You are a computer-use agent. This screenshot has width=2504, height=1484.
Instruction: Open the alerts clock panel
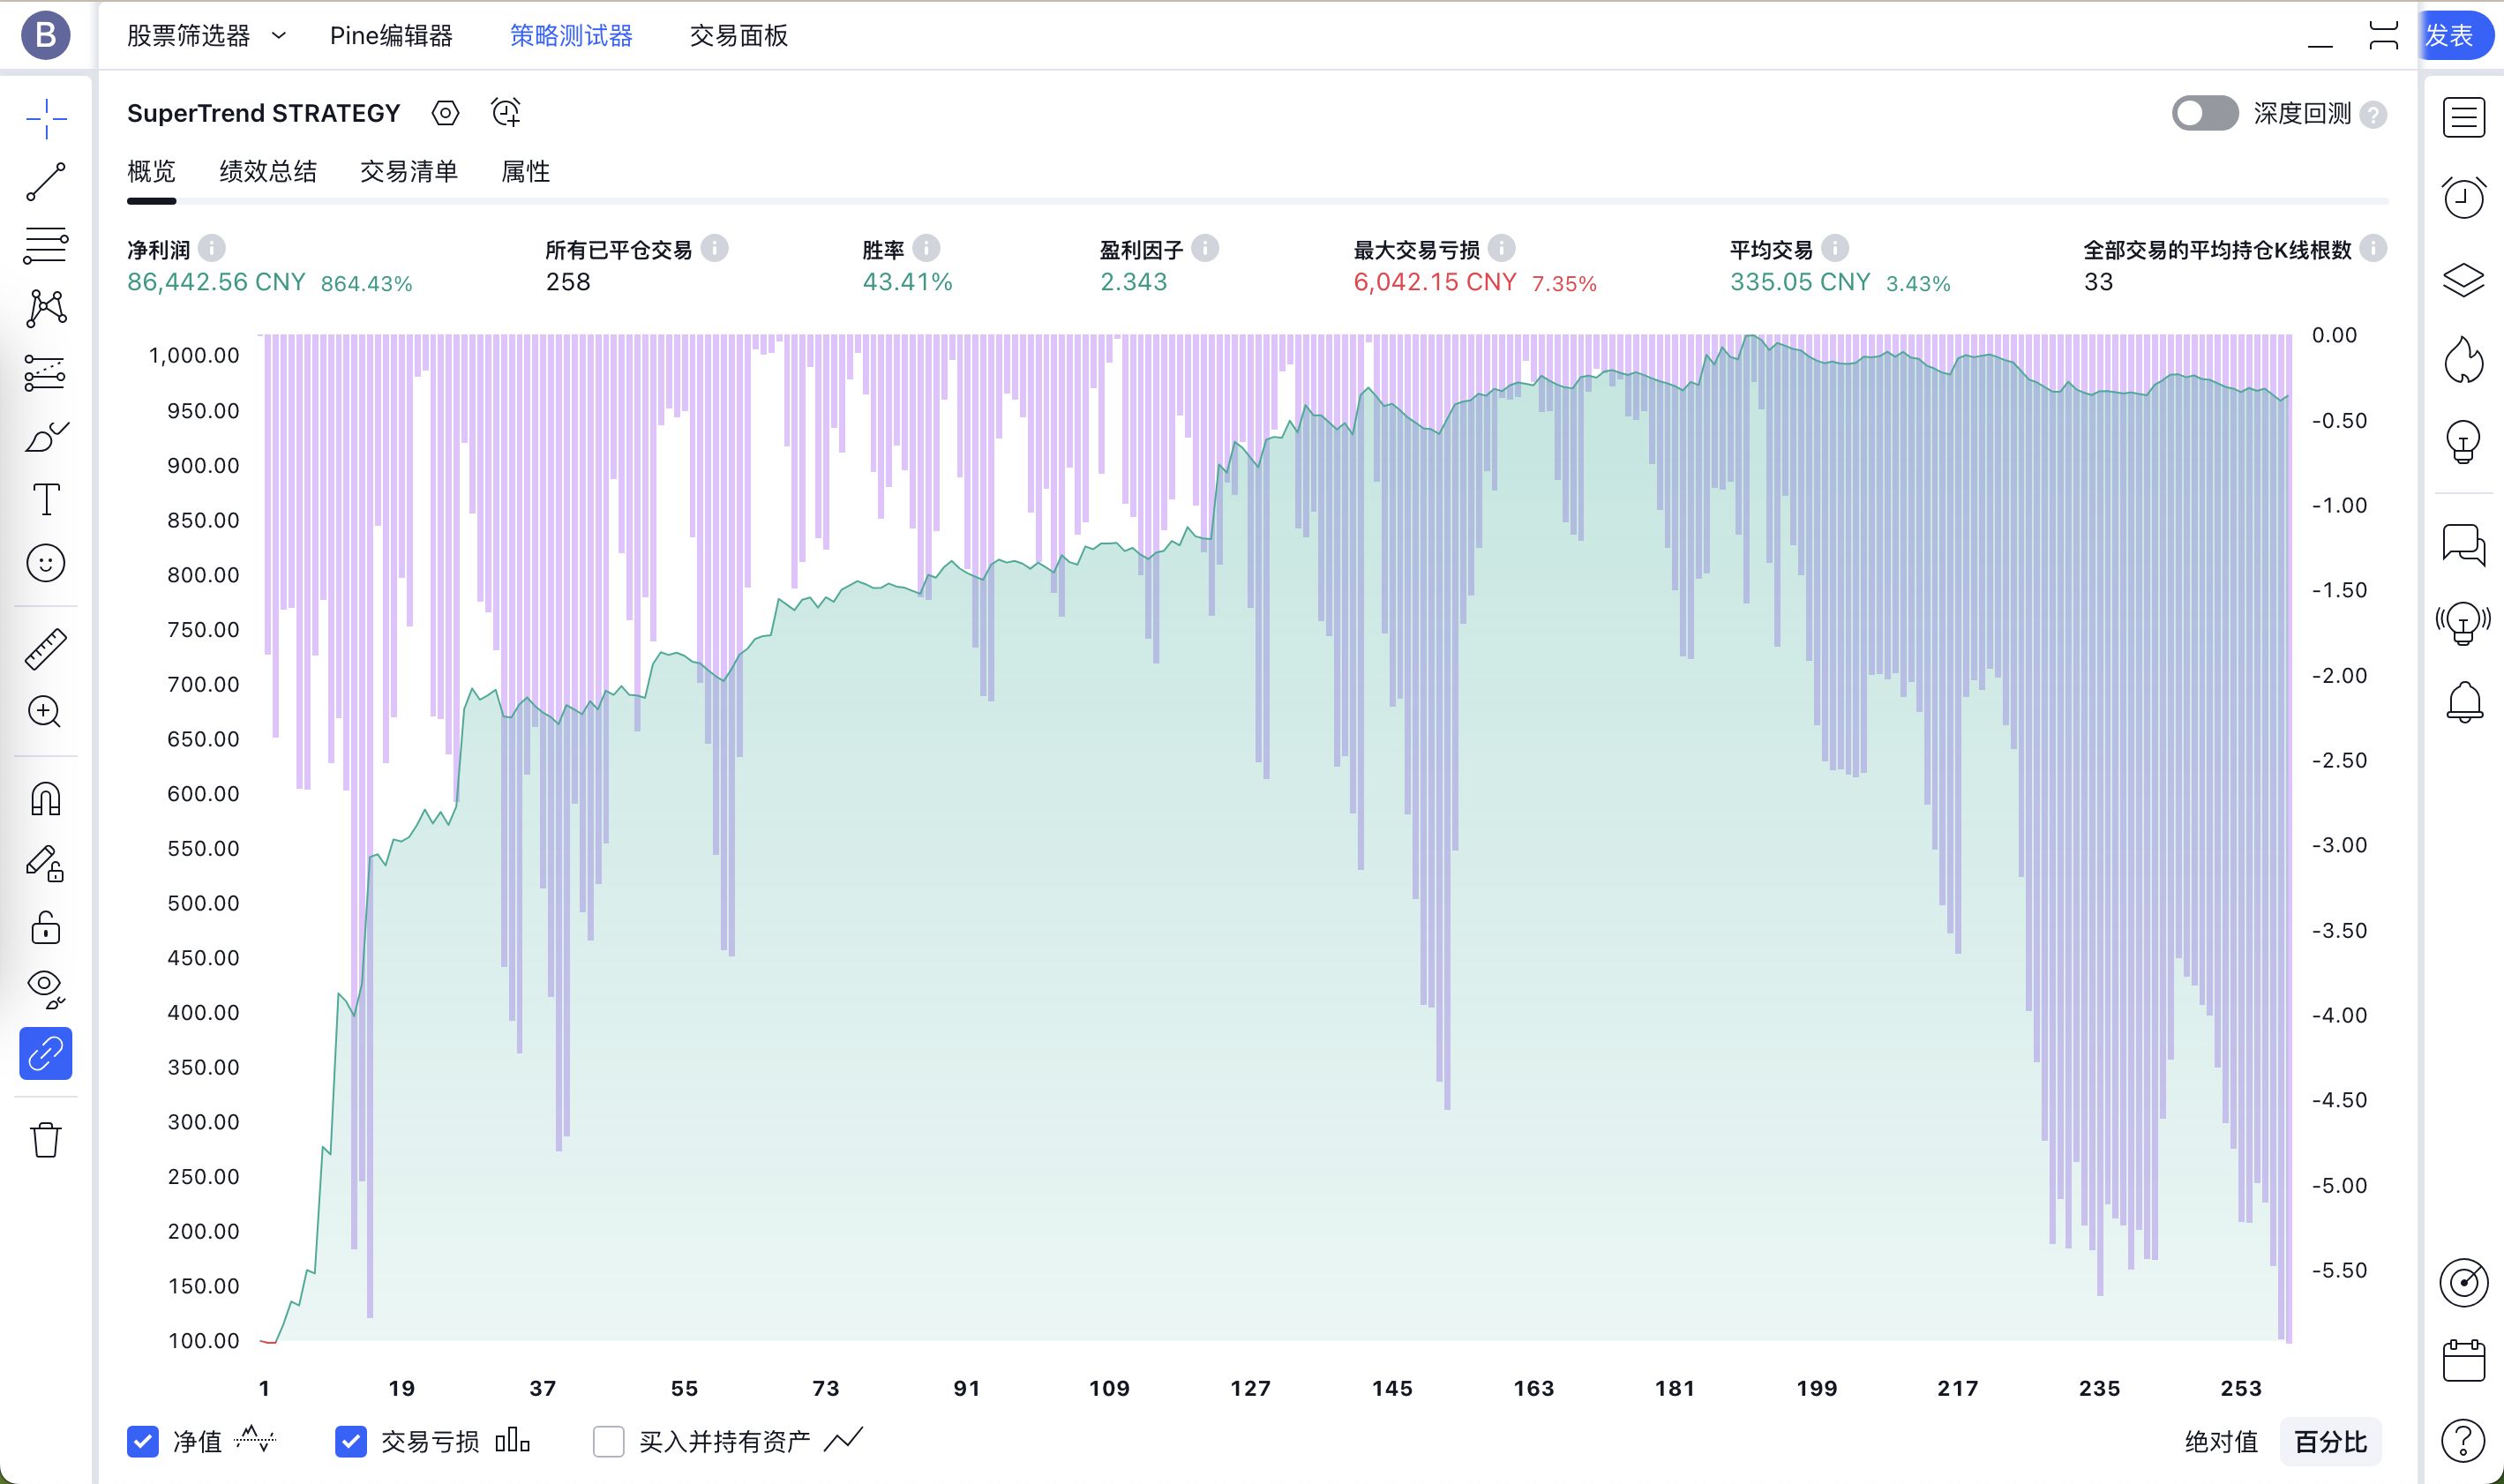2463,197
